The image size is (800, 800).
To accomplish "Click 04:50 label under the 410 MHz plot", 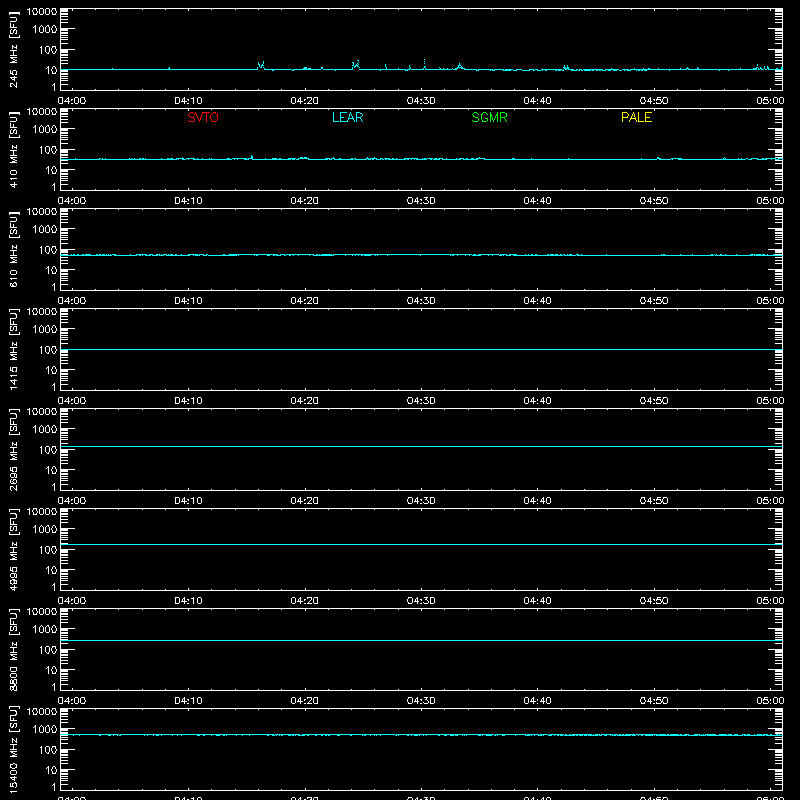I will click(x=654, y=201).
